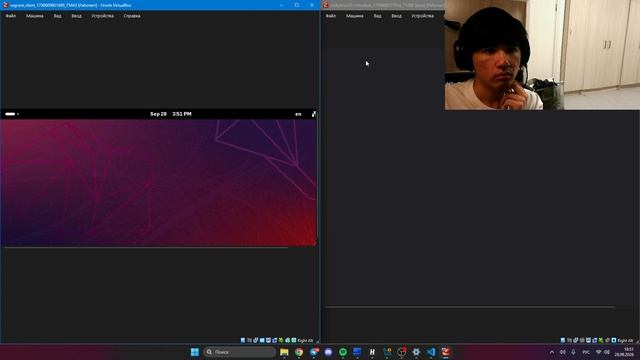640x360 pixels.
Task: Minimize the left VirtualBox window
Action: 282,5
